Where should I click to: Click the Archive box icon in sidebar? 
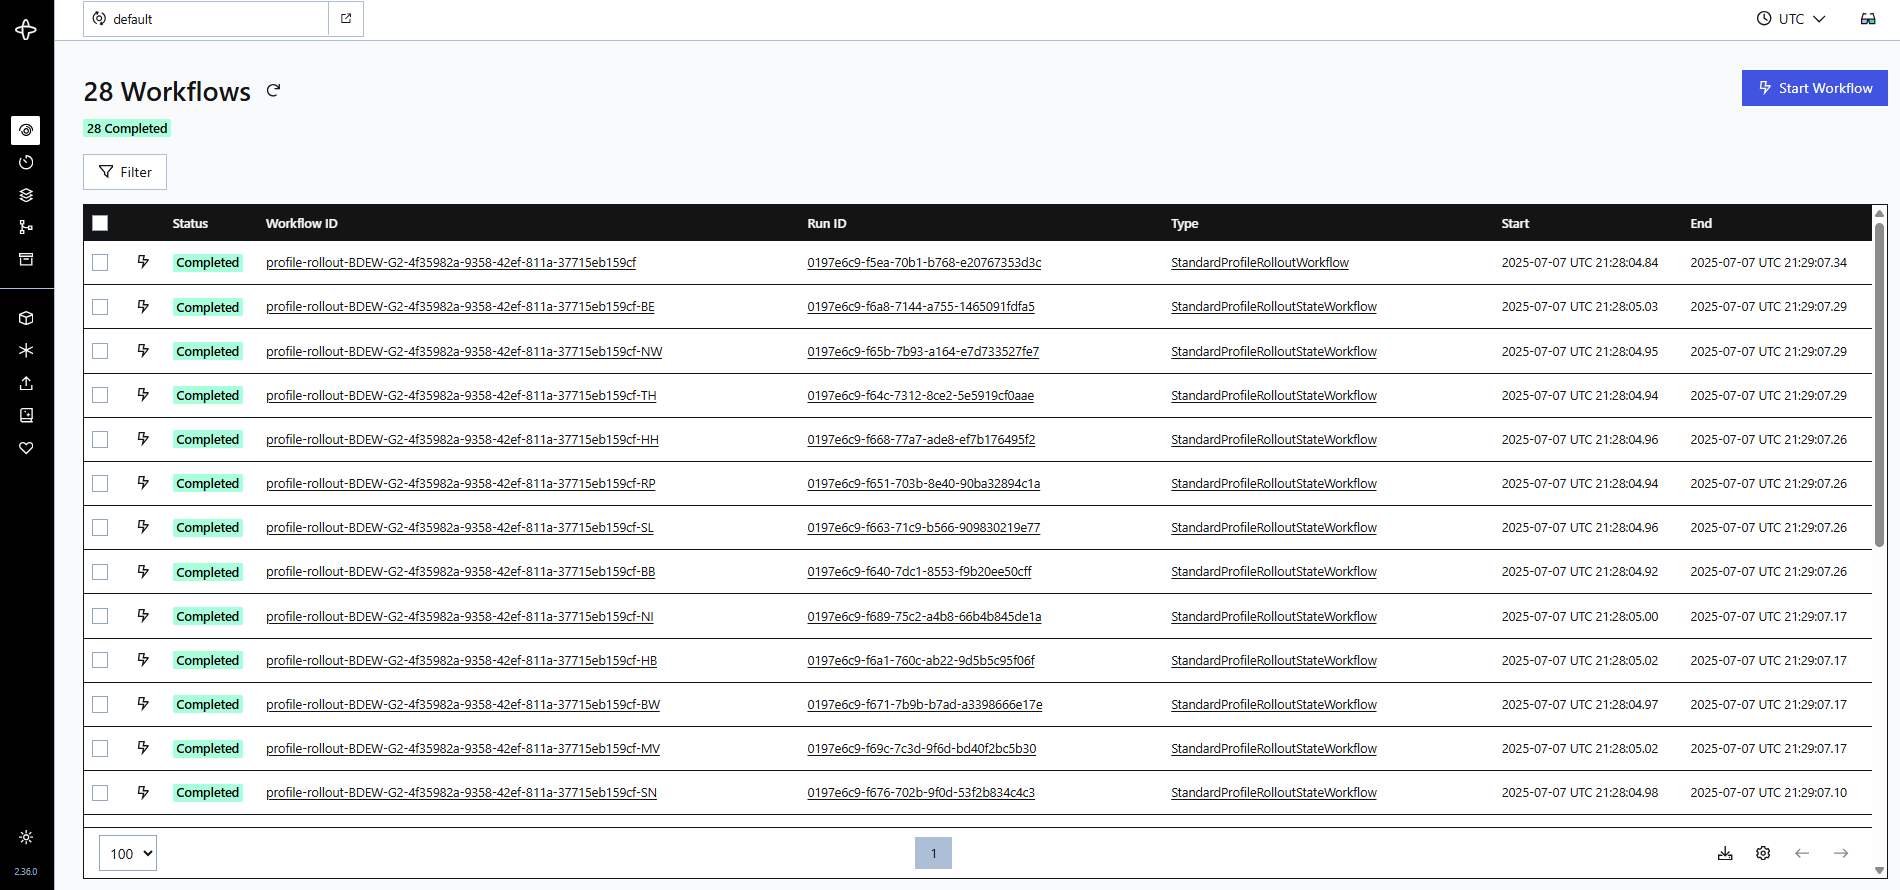point(26,259)
